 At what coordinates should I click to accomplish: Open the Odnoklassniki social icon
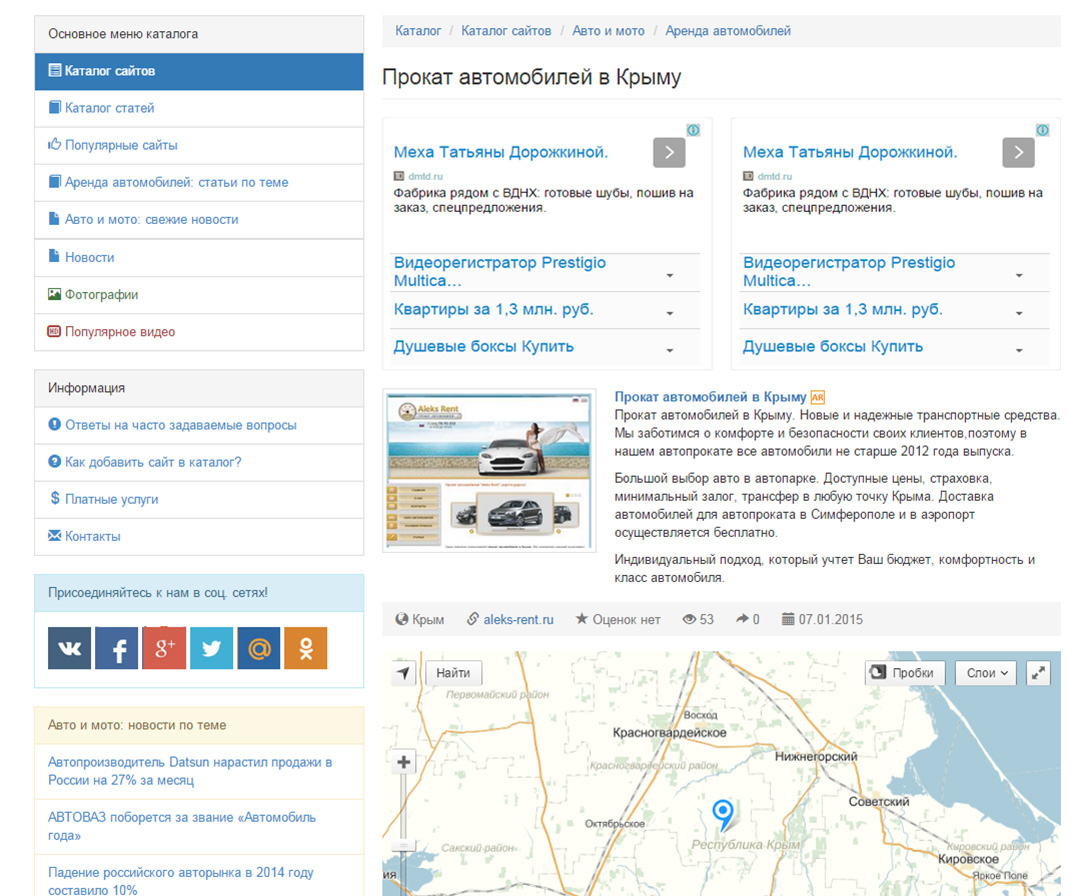[305, 649]
